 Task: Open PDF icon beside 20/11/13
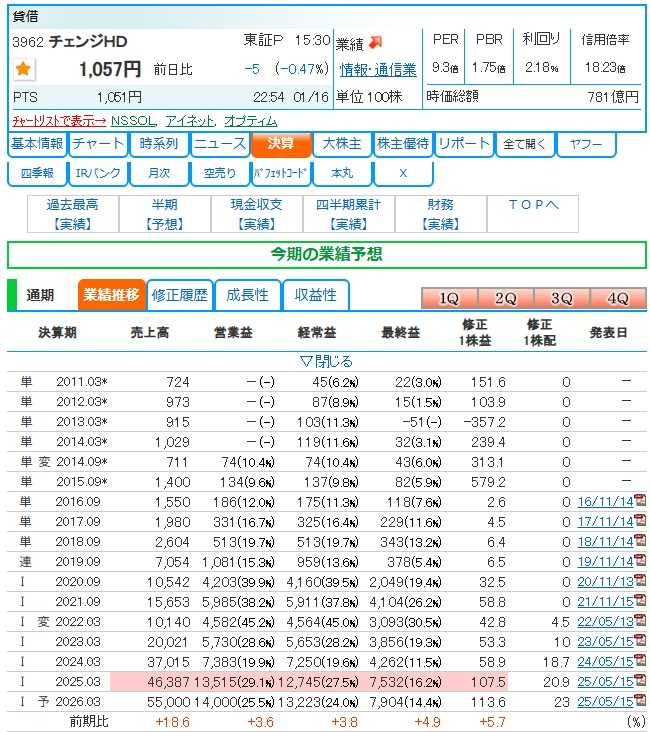coord(640,581)
